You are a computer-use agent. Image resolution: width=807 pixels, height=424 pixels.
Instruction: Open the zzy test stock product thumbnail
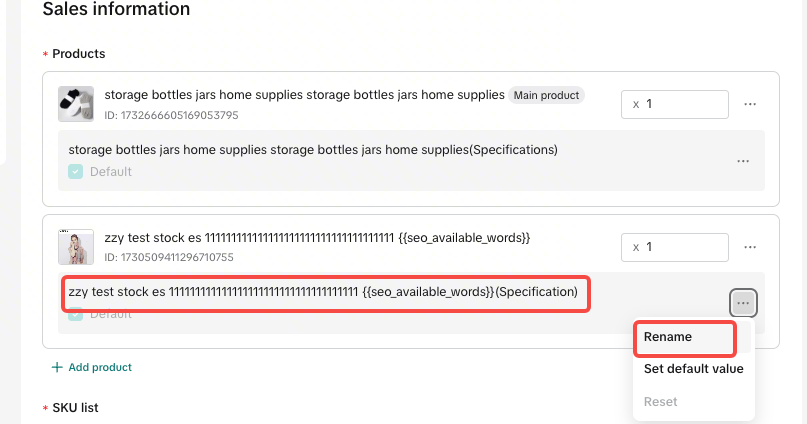[76, 247]
